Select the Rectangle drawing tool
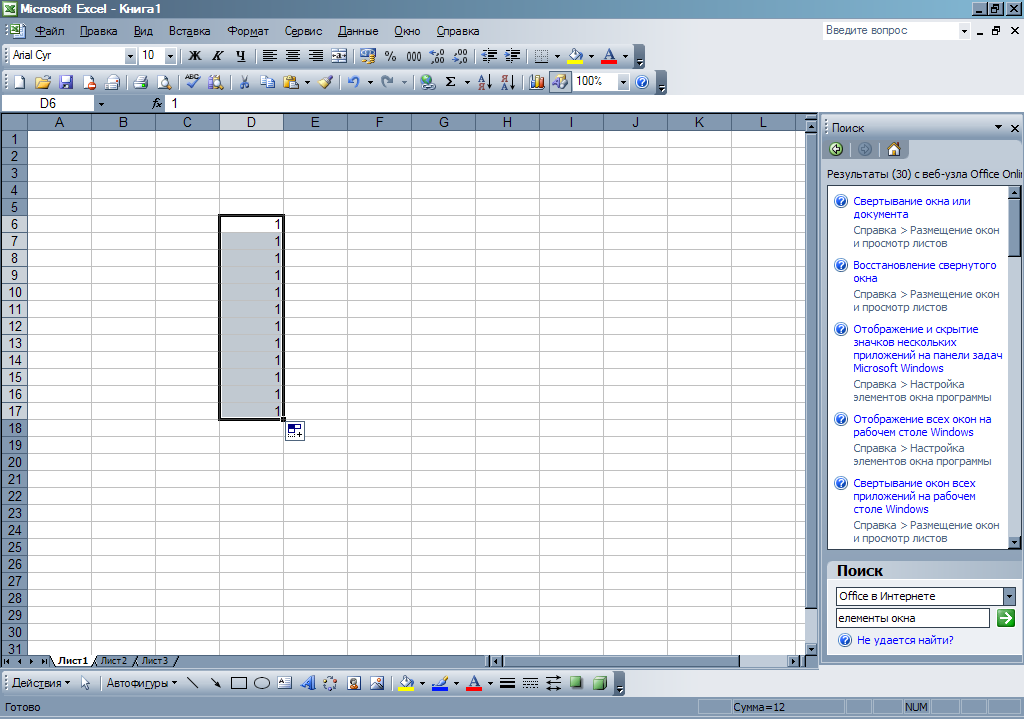1024x719 pixels. coord(239,683)
